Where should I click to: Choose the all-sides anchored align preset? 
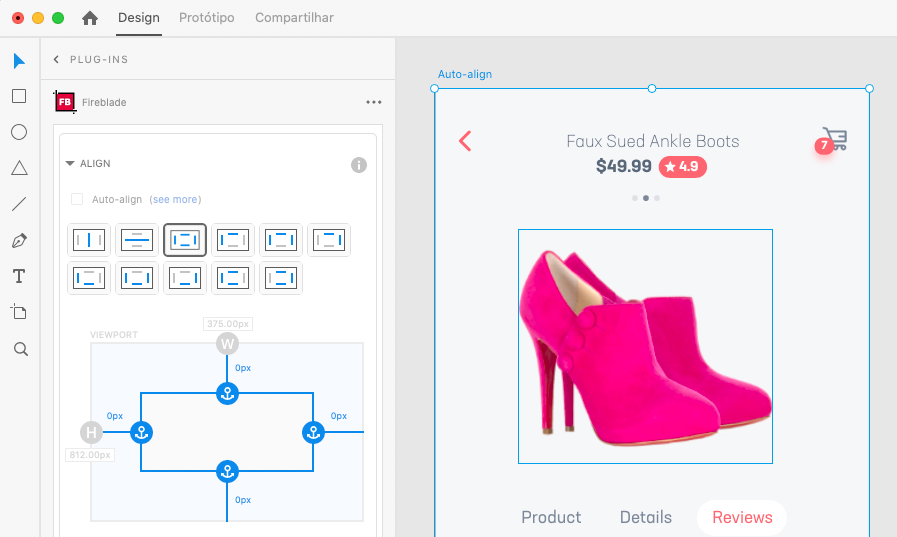tap(185, 240)
